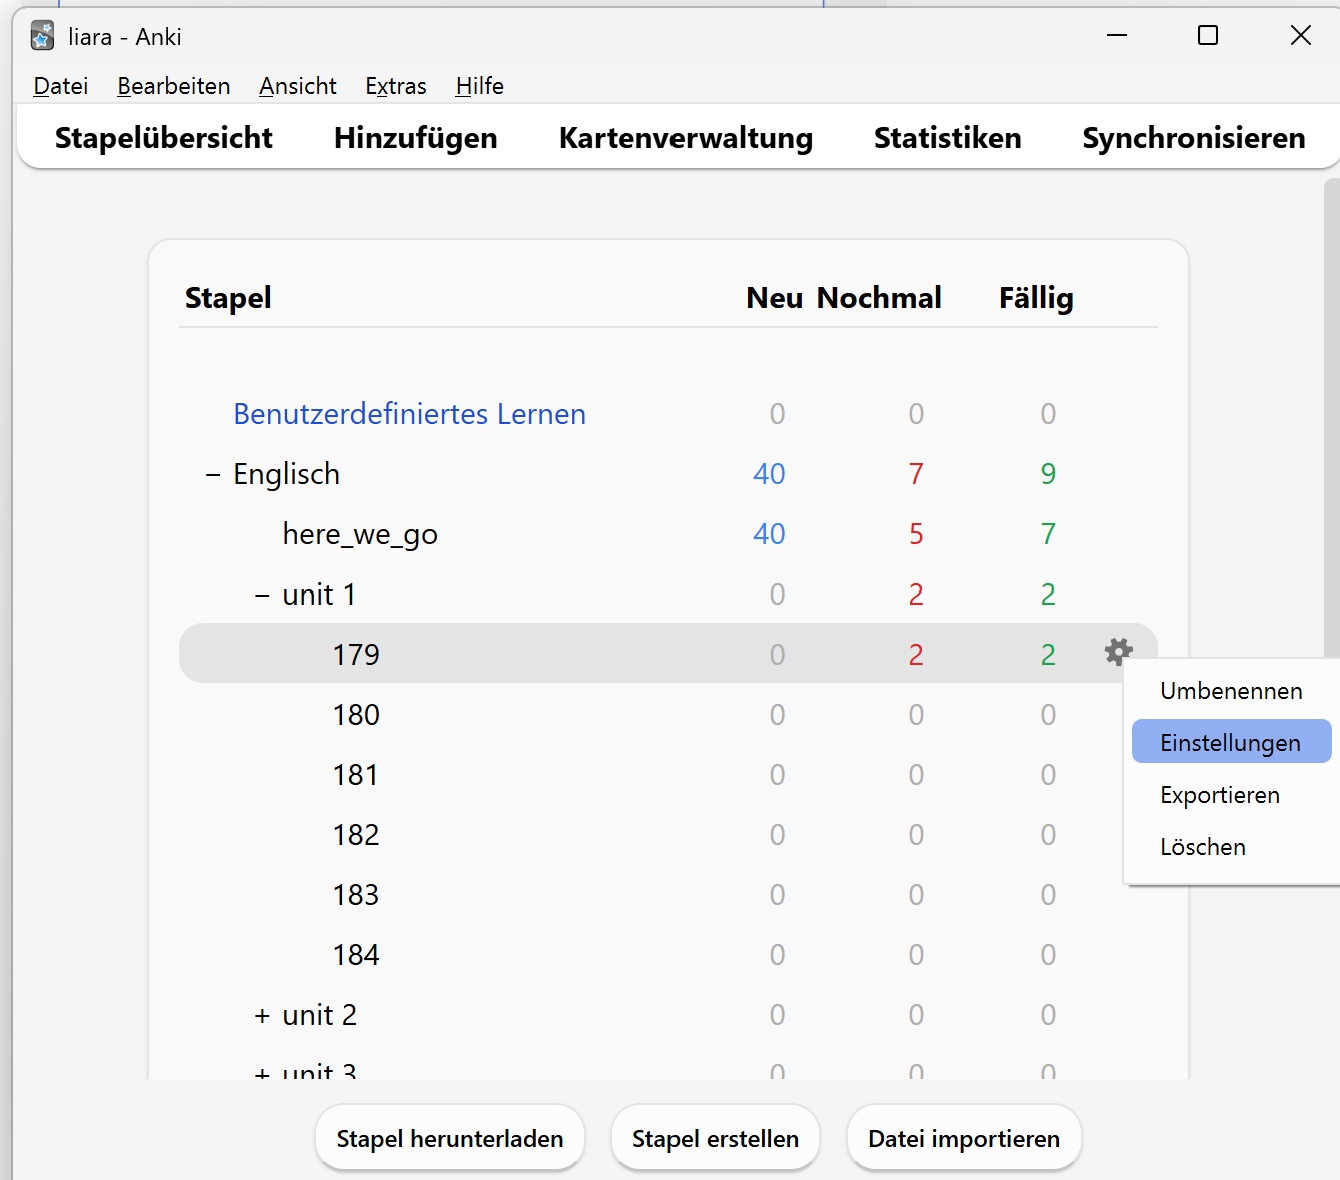Open the Benutzerdefiniertes Lernen deck

tap(410, 414)
